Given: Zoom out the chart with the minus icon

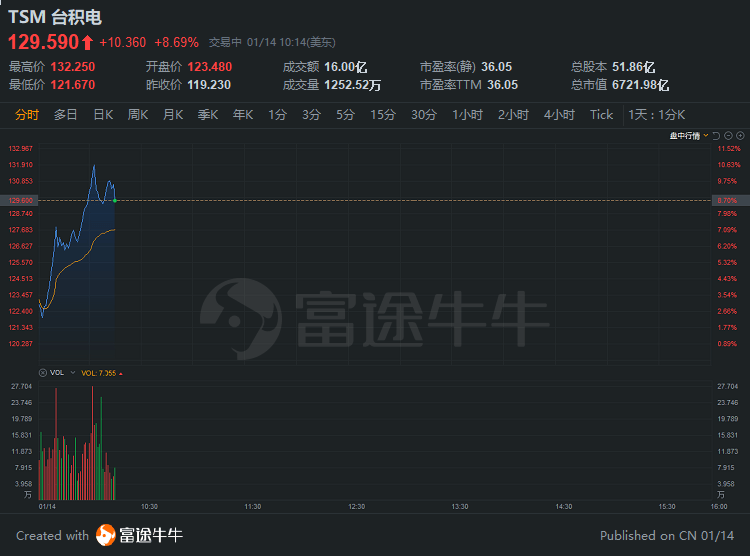Looking at the screenshot, I should click(728, 136).
